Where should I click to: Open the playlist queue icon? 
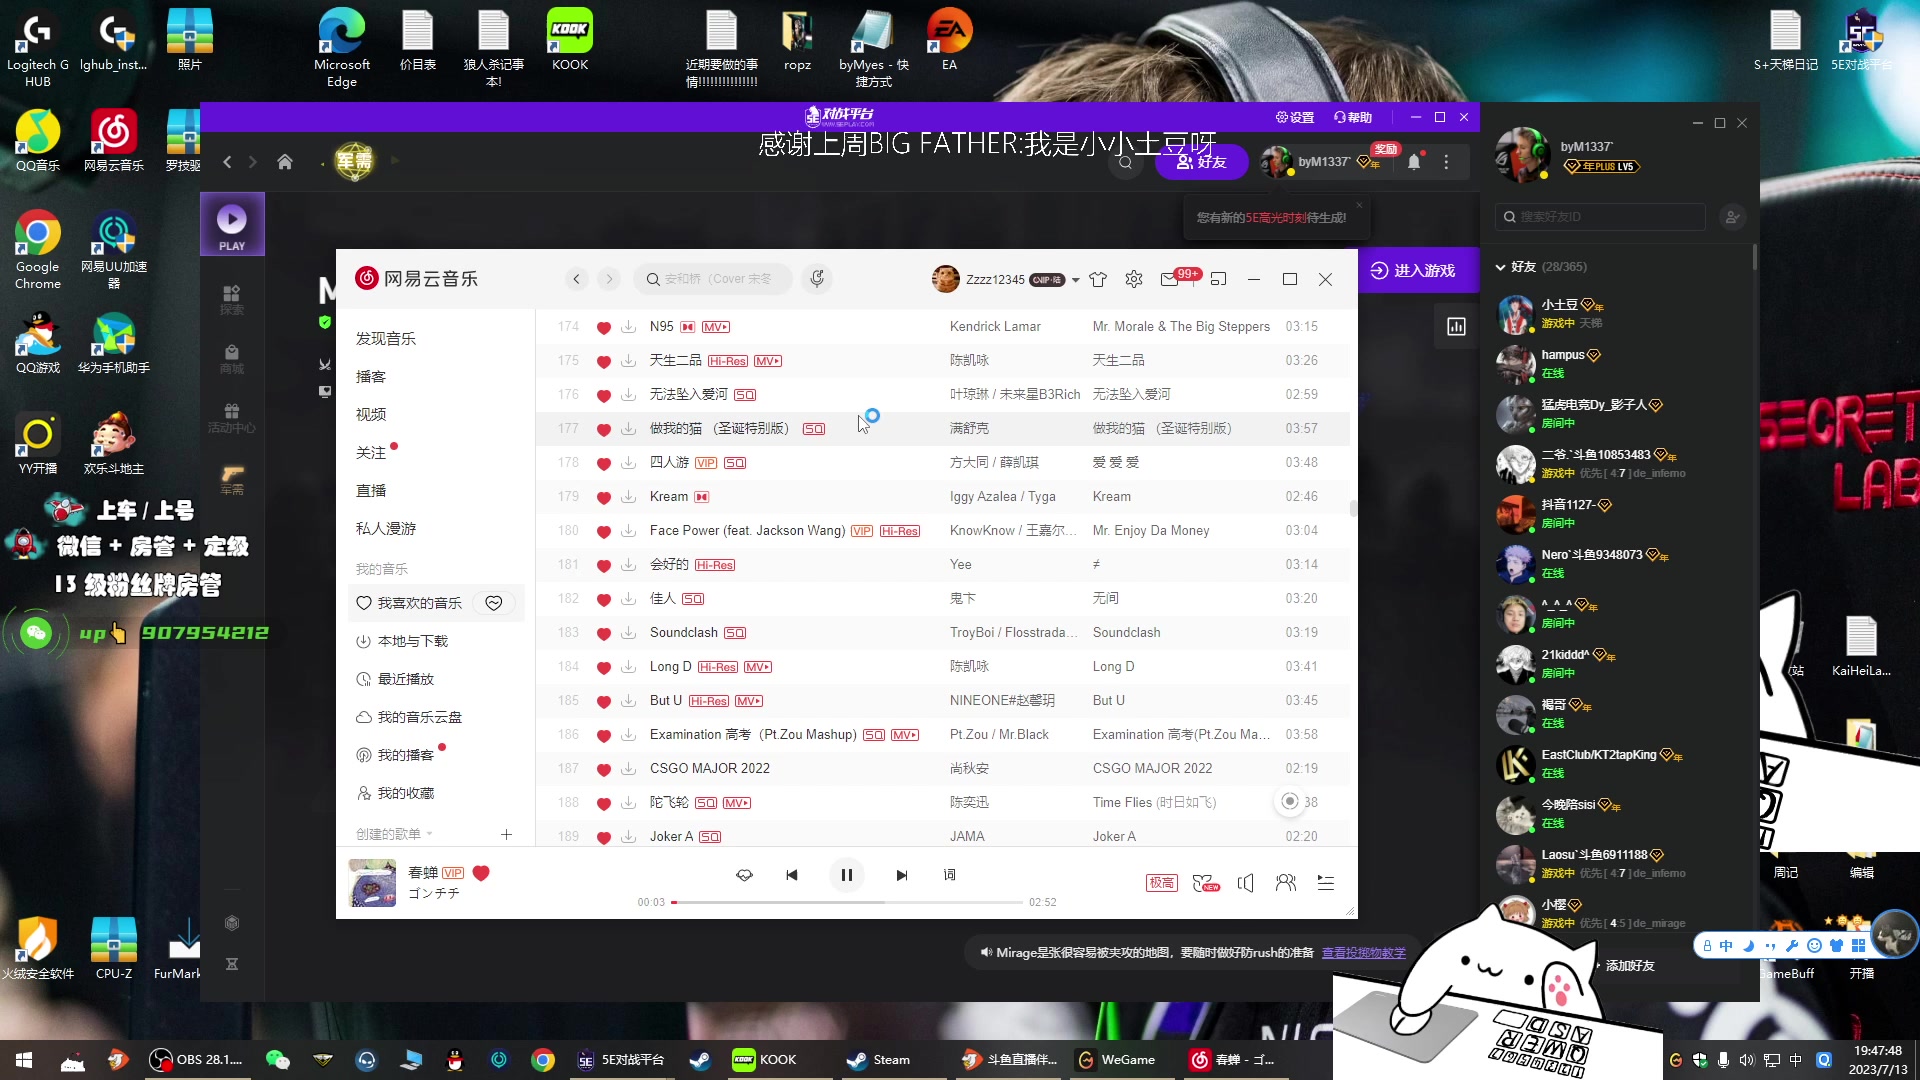pyautogui.click(x=1326, y=883)
